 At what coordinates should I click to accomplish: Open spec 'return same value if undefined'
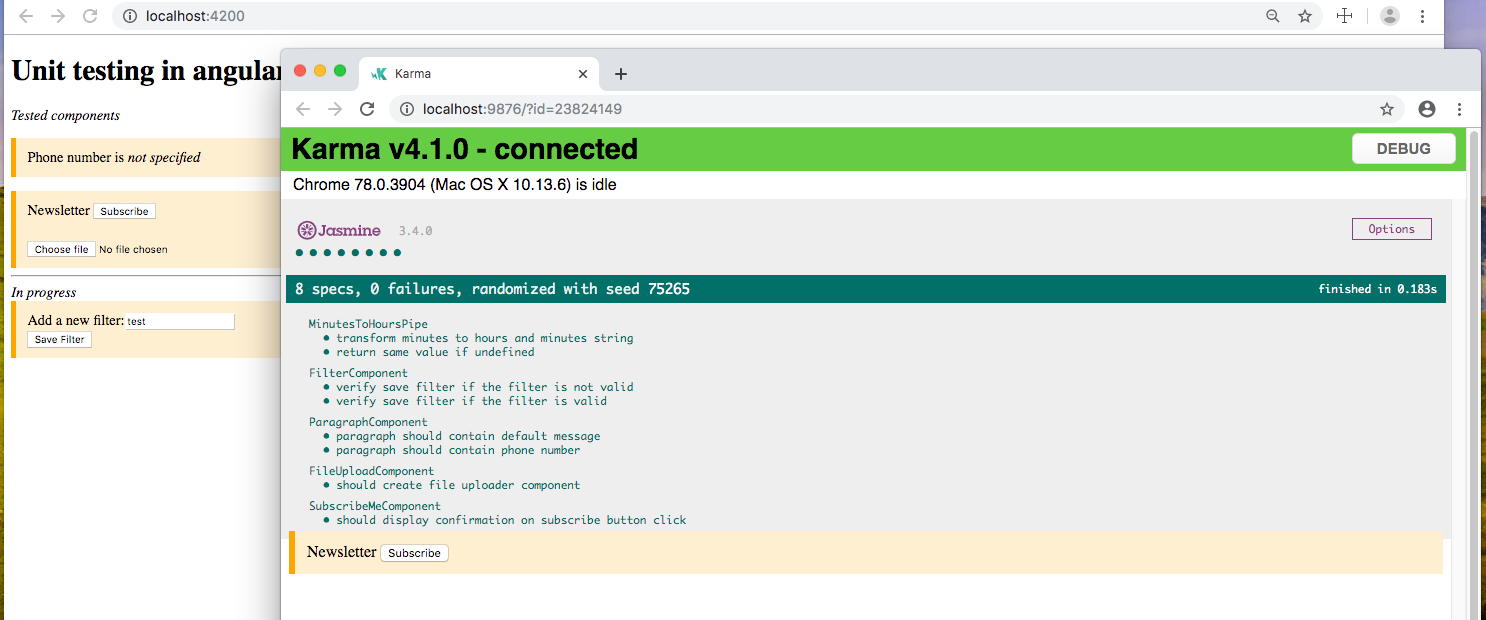(x=435, y=352)
